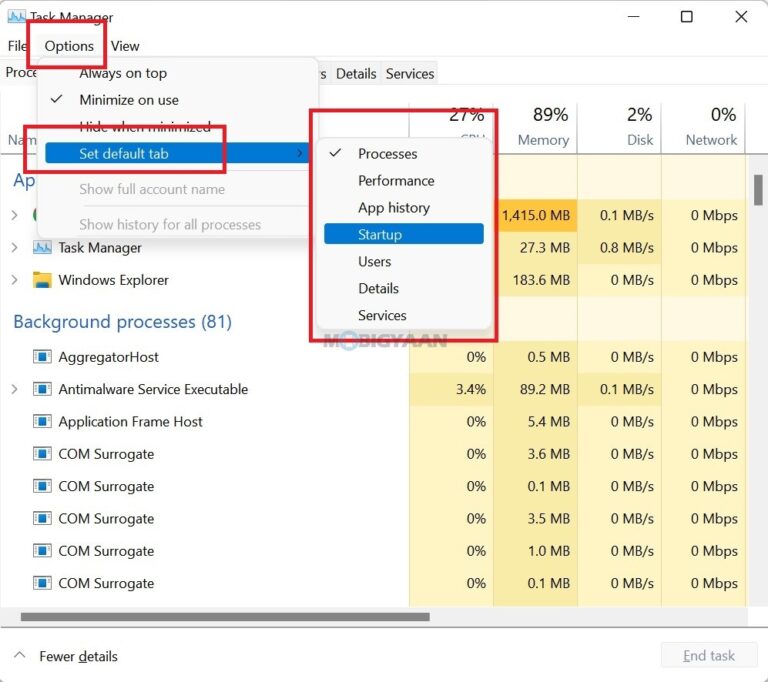Select the AggregatorHost process name
768x682 pixels.
[x=108, y=357]
